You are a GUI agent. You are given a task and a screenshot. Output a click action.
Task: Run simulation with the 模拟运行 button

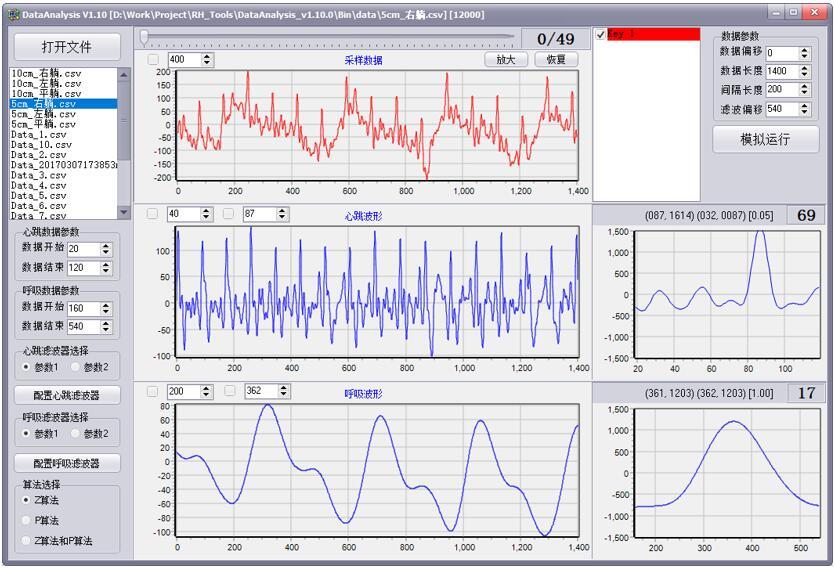(765, 139)
